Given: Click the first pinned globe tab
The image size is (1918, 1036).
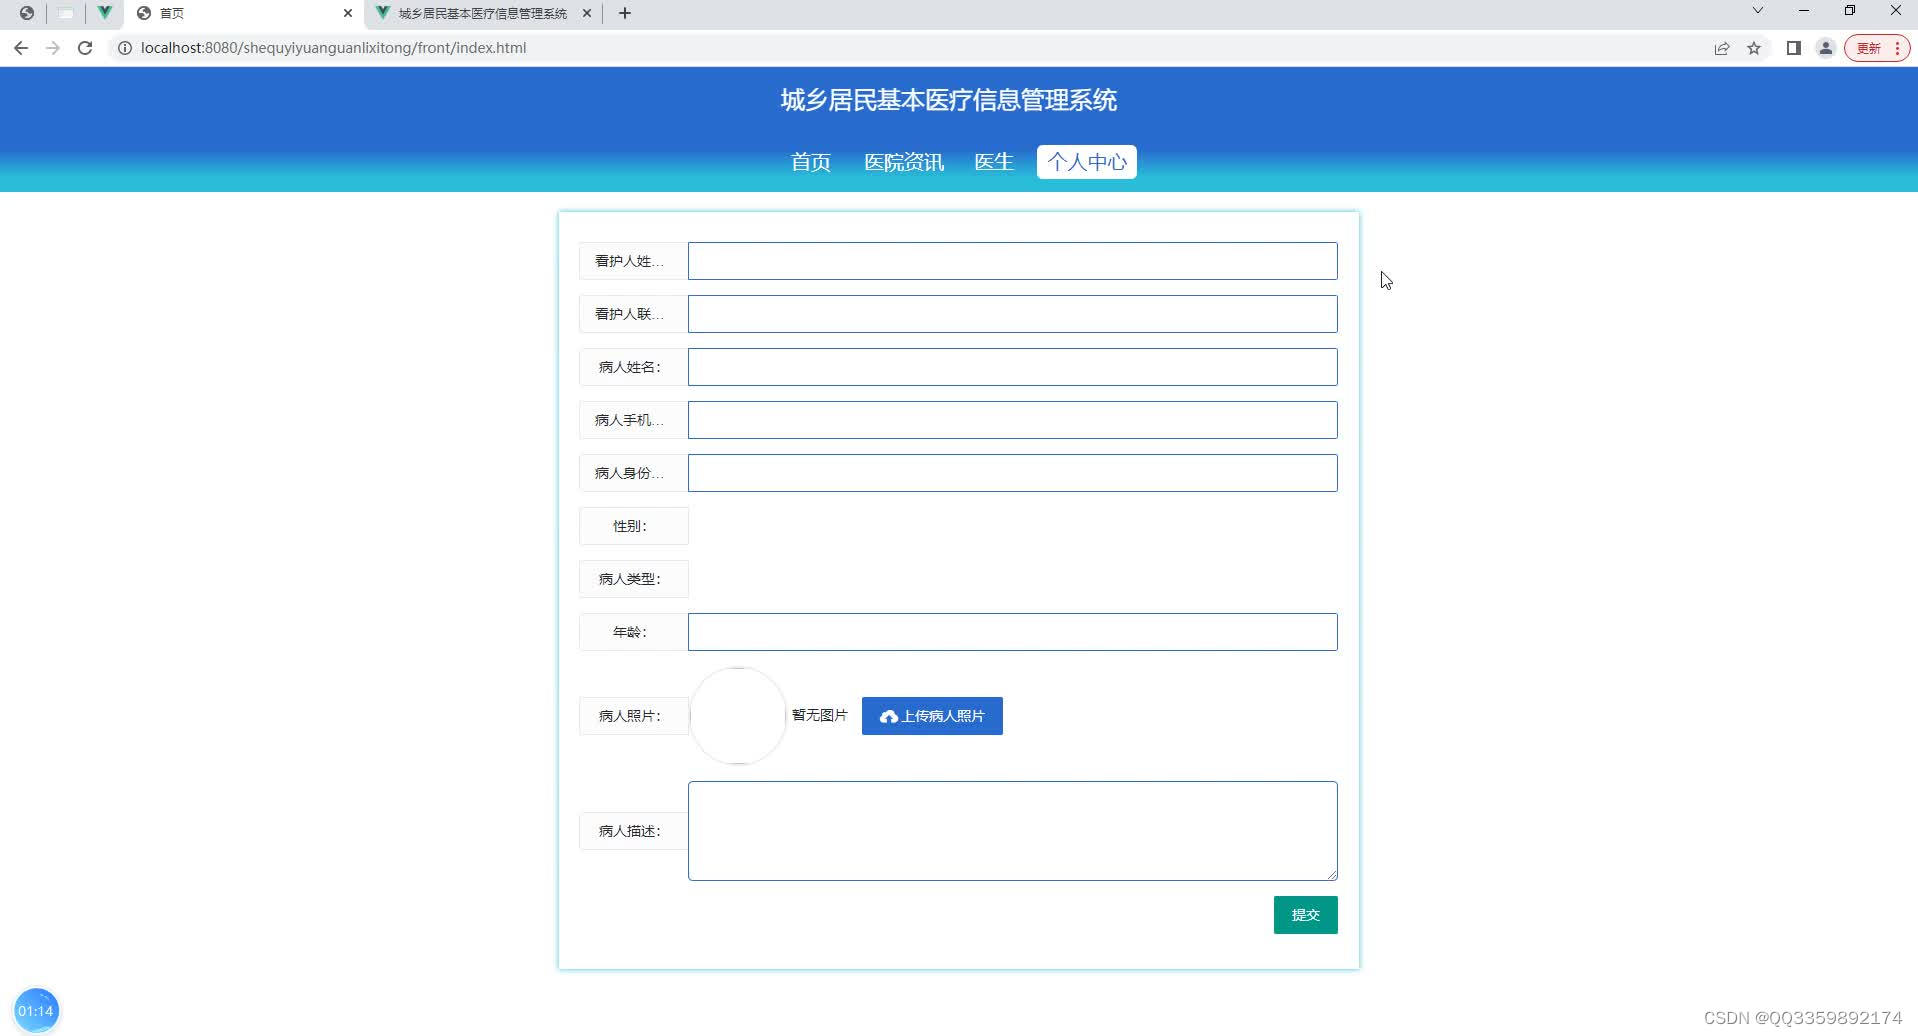Looking at the screenshot, I should (27, 13).
